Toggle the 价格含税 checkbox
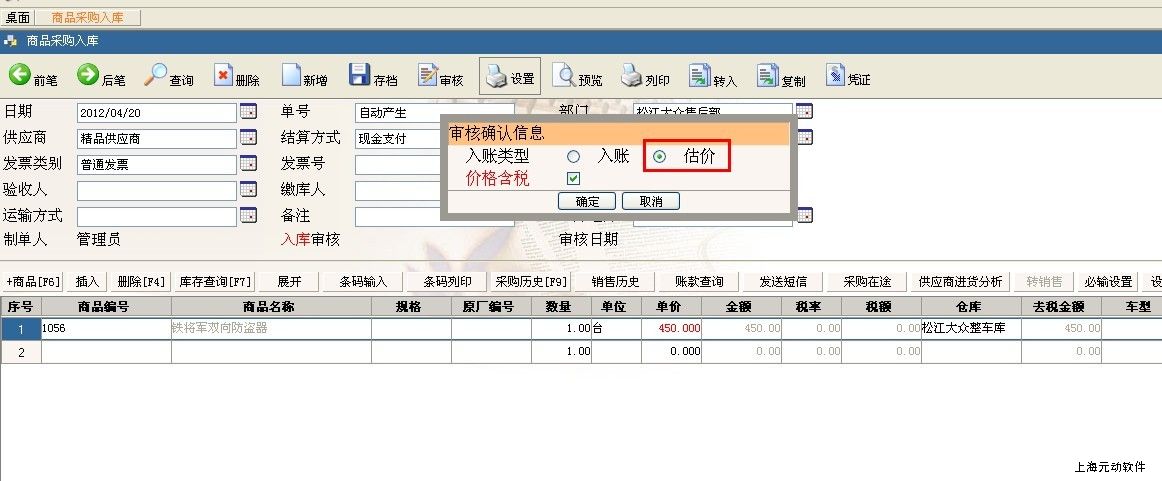Image resolution: width=1162 pixels, height=481 pixels. point(573,179)
